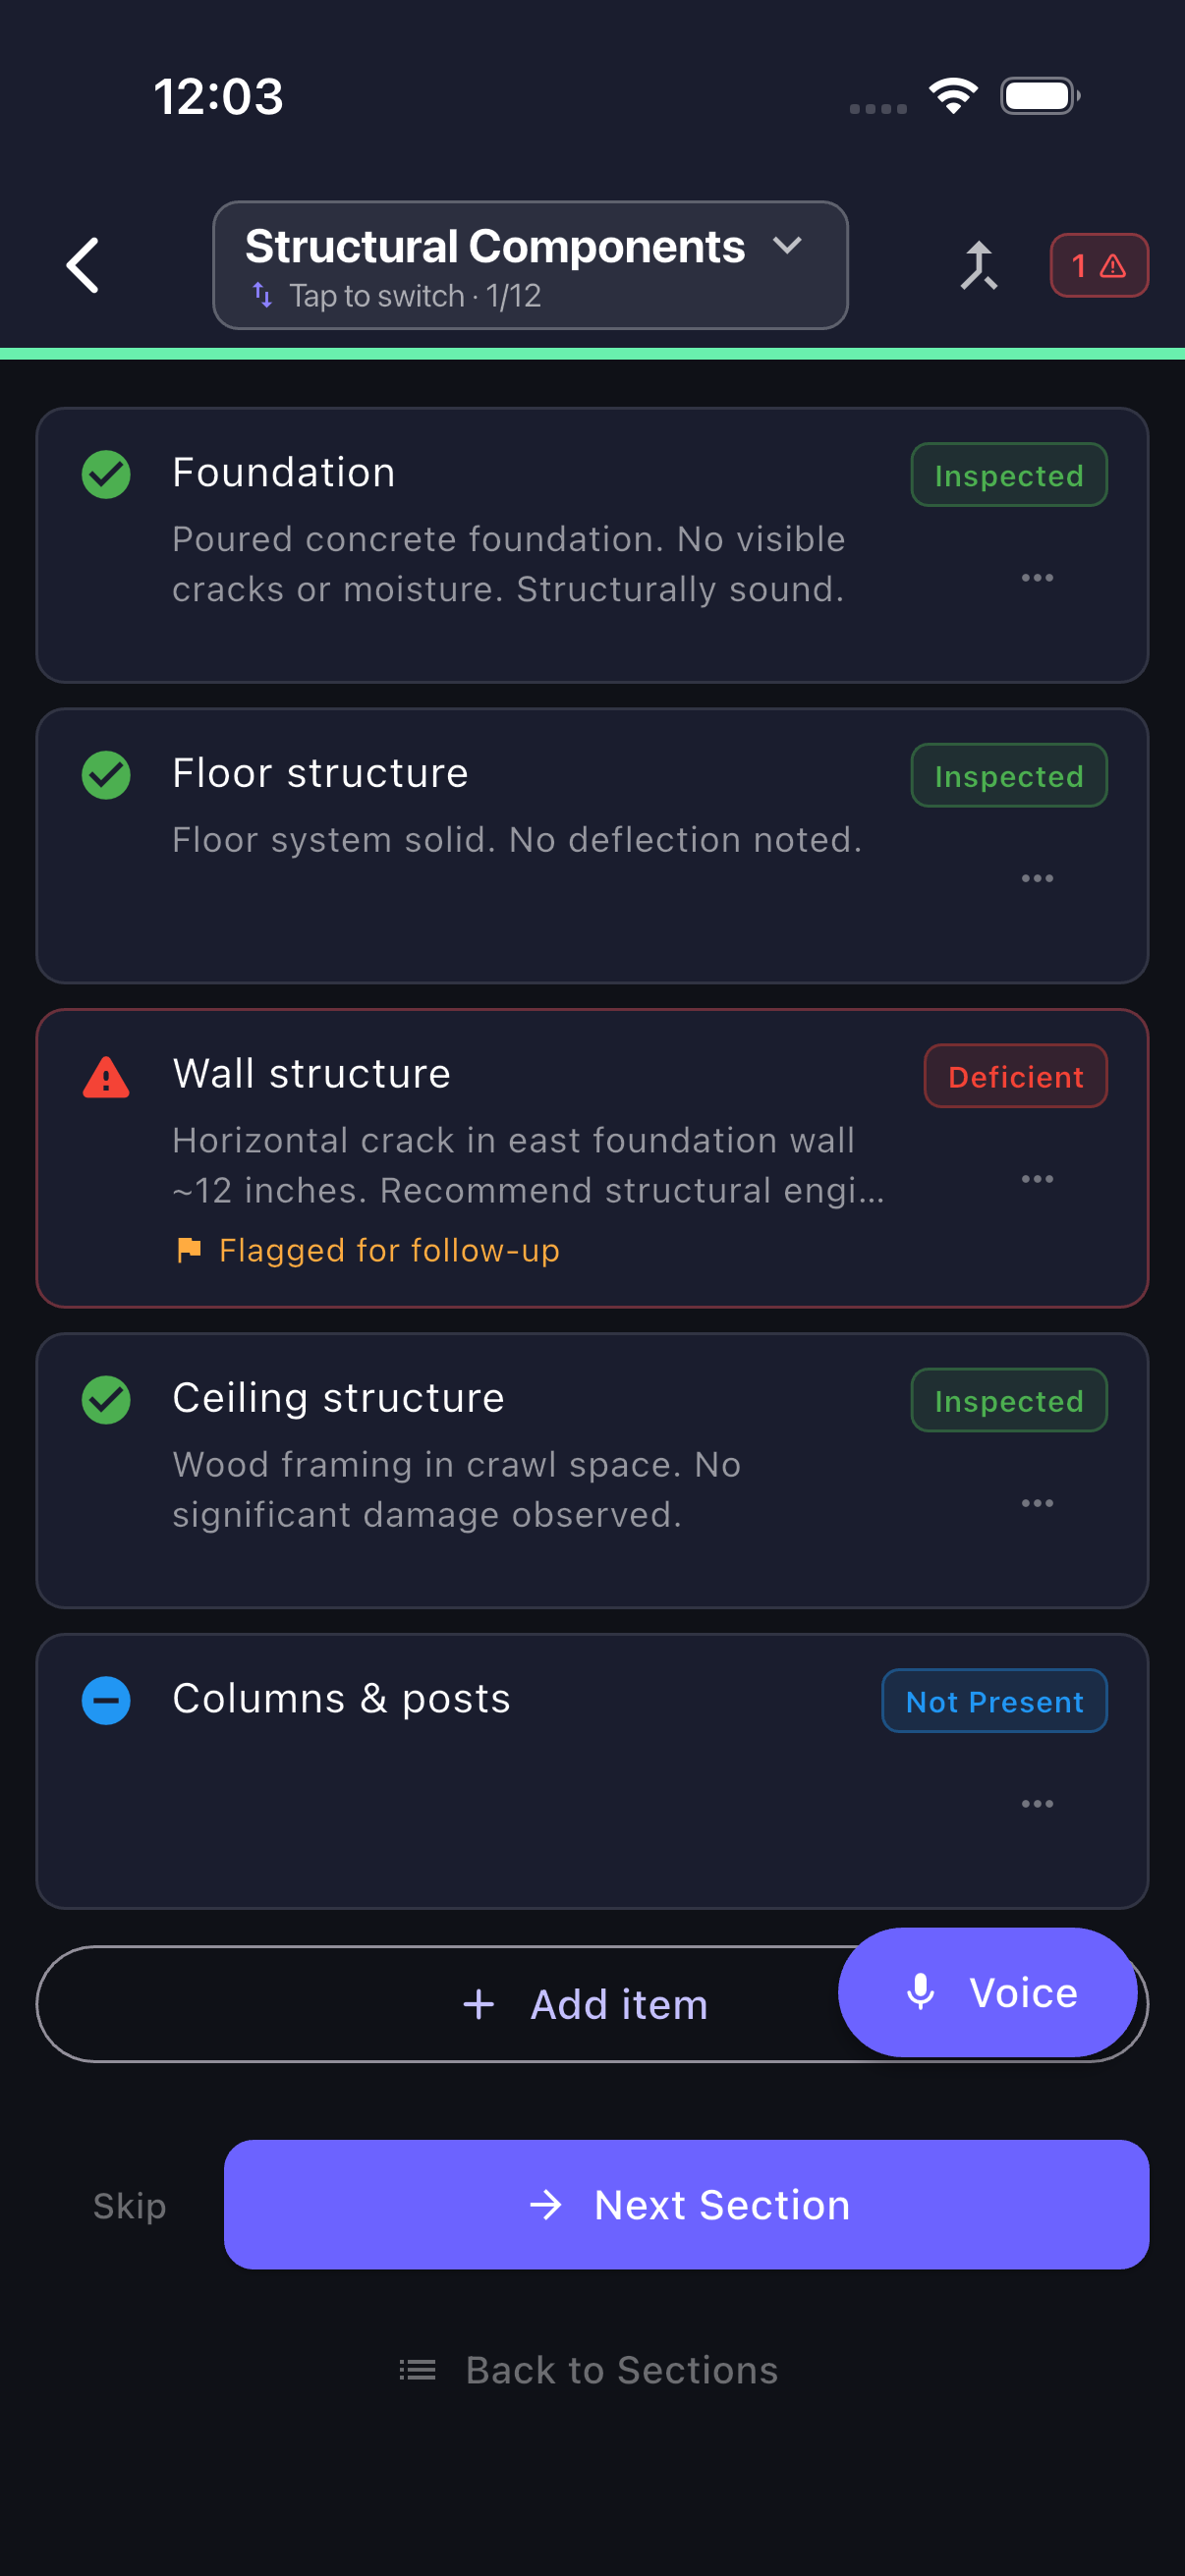
Task: Open the deficiency alert count badge
Action: click(x=1098, y=265)
